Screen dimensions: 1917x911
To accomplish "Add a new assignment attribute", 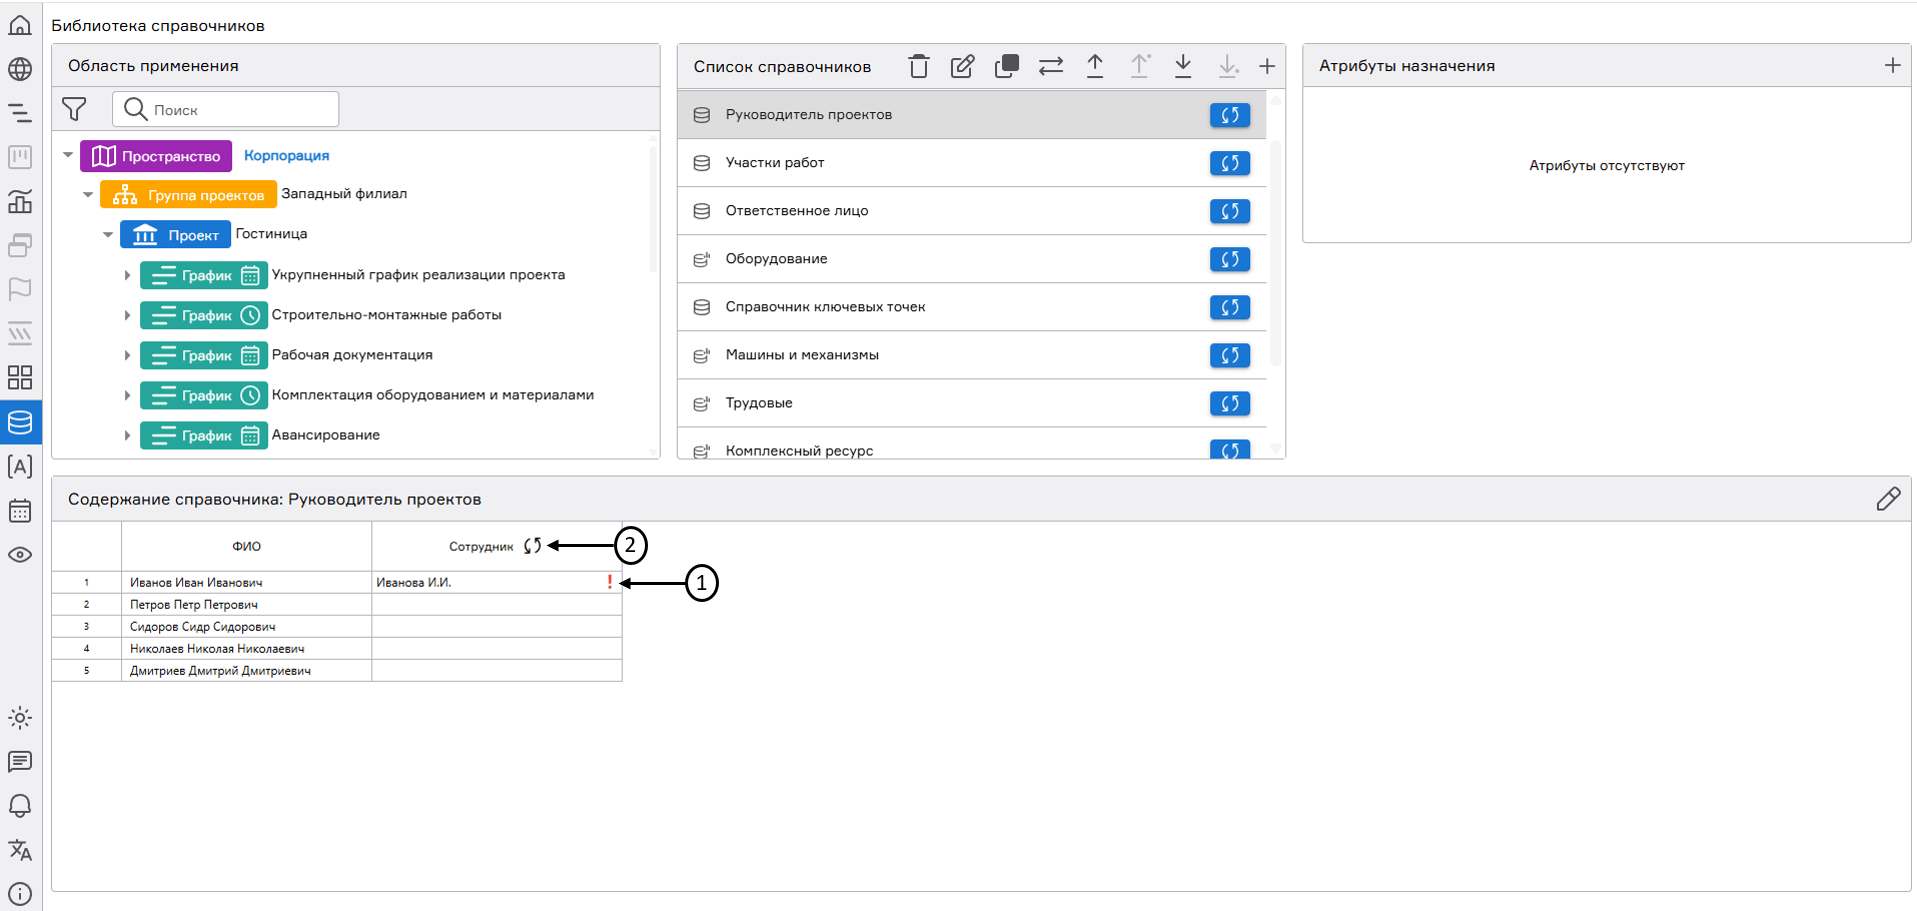I will pyautogui.click(x=1892, y=66).
